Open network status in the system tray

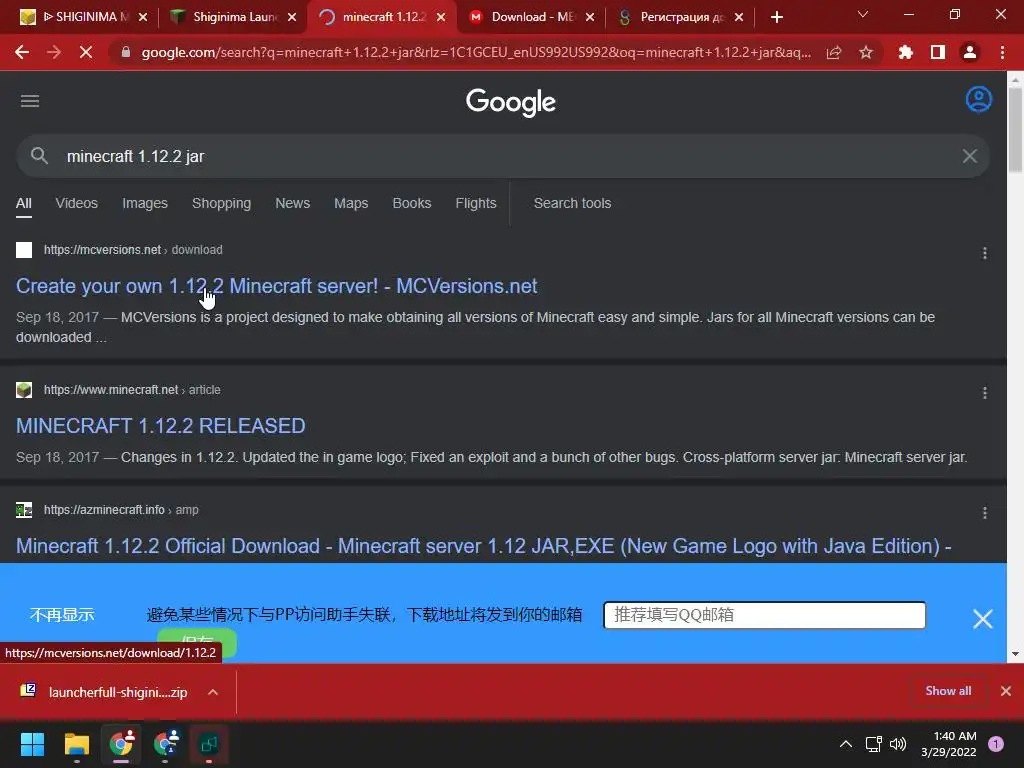(873, 744)
